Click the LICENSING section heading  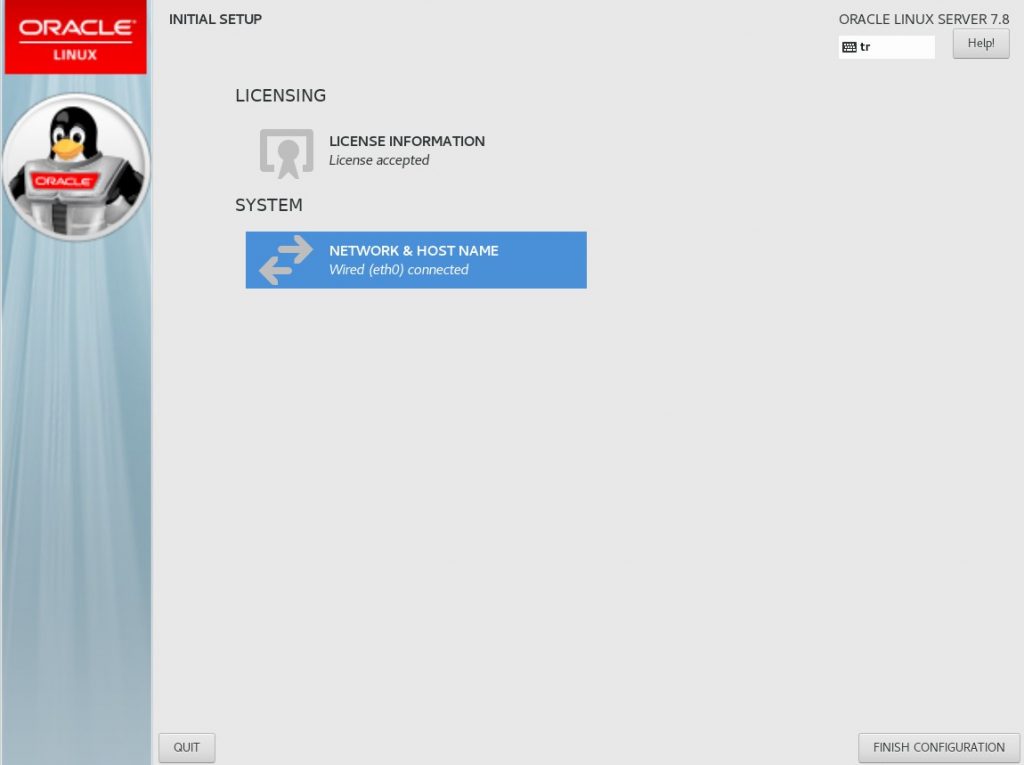(281, 95)
